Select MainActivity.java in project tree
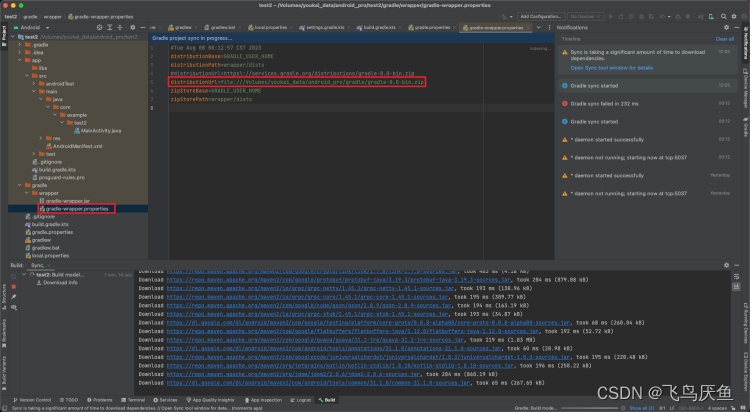Screen dimensions: 750x412 click(97, 131)
